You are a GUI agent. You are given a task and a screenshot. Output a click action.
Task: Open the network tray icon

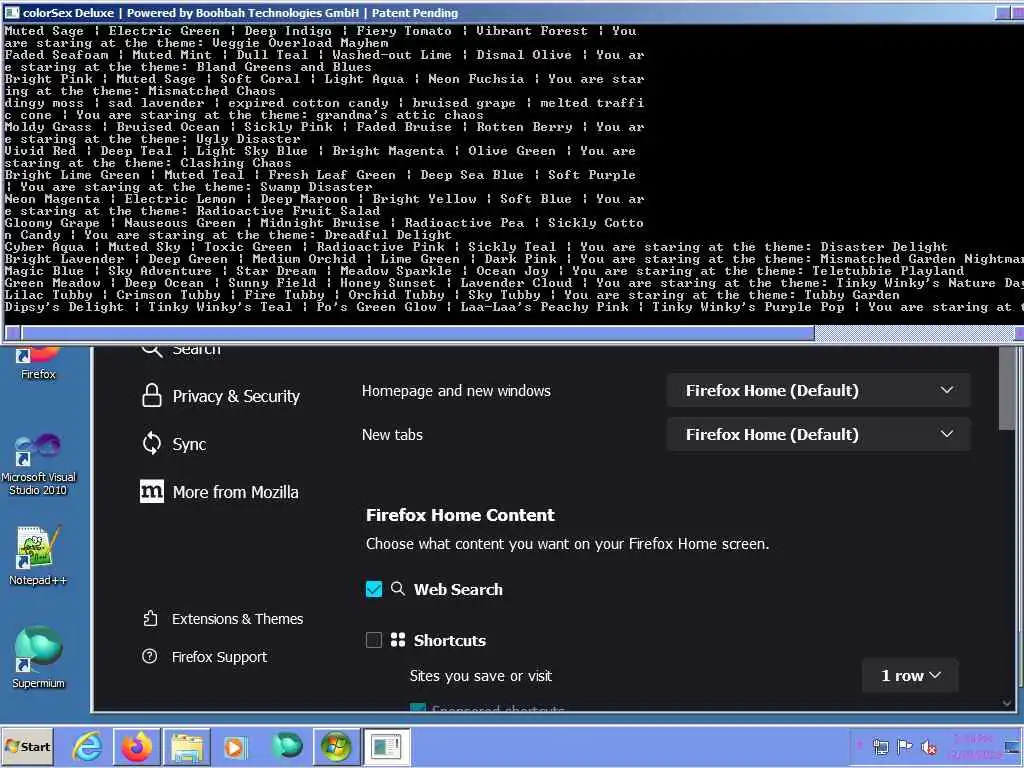[880, 746]
